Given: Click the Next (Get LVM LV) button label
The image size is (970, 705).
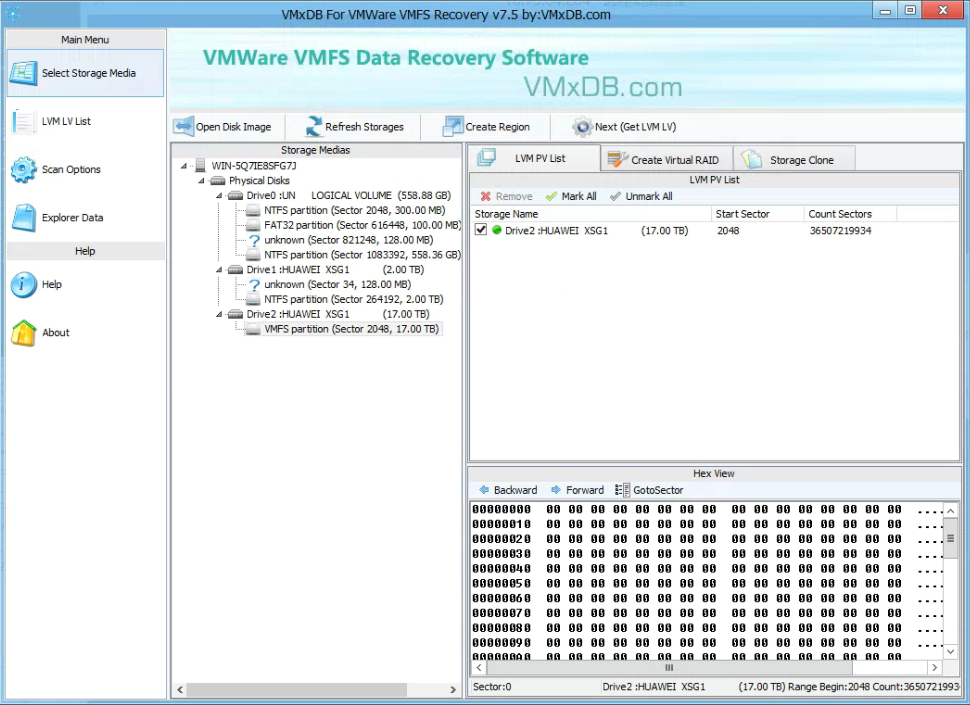Looking at the screenshot, I should (x=635, y=127).
